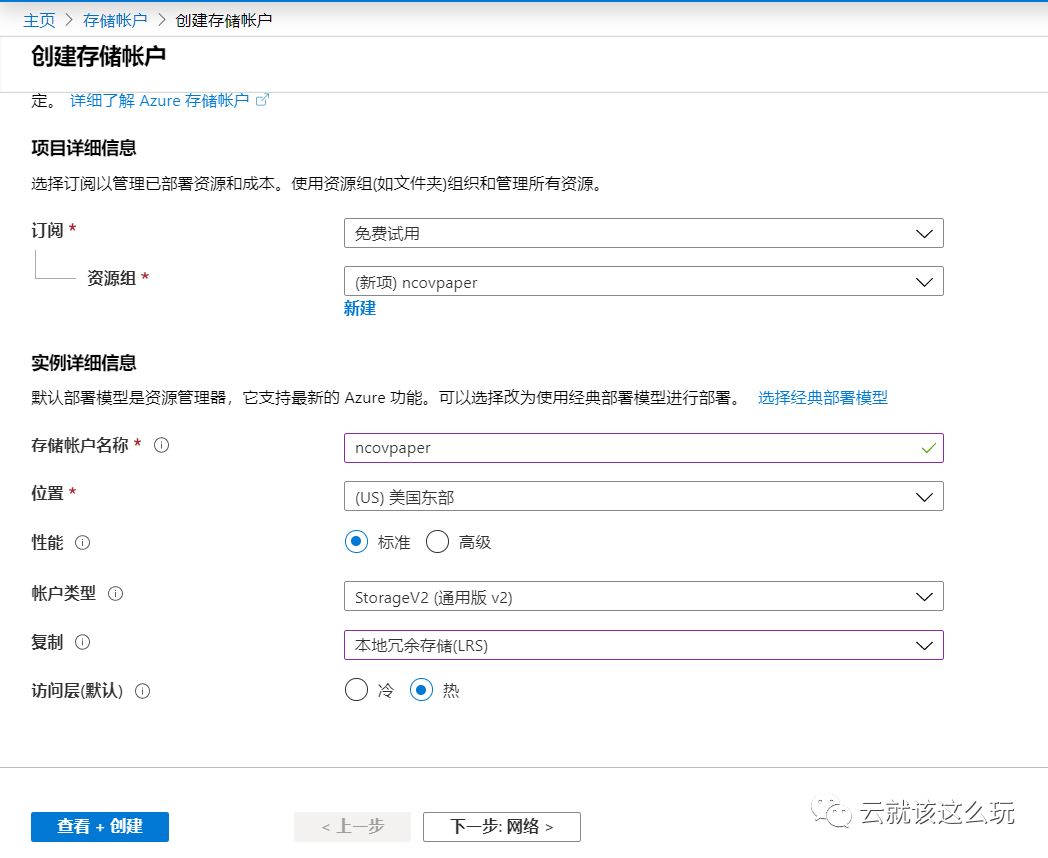Viewport: 1048px width, 858px height.
Task: Open 帐户类型 dropdown showing StorageV2
Action: click(x=644, y=597)
